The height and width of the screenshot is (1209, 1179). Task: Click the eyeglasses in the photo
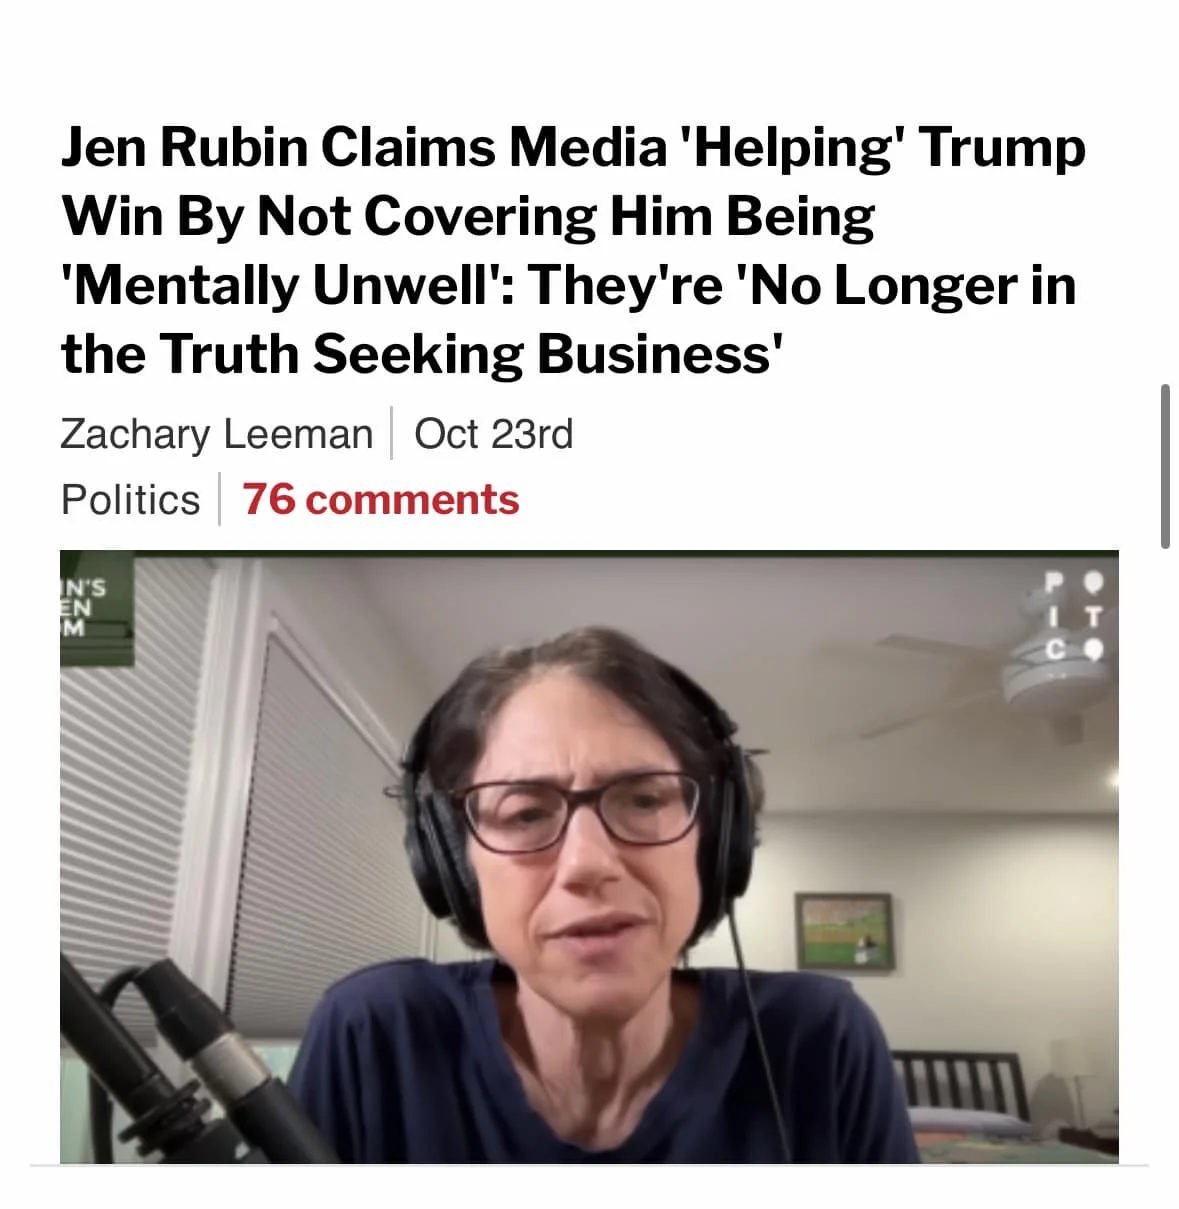[x=578, y=812]
